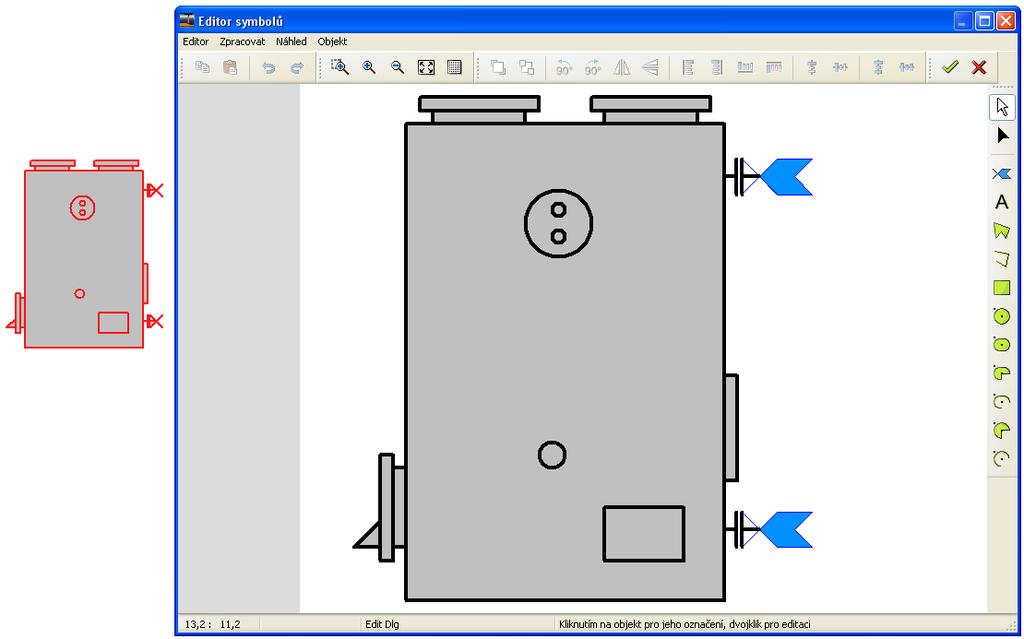Click the large circle with two holes
Screen dimensions: 1024x639
tap(558, 223)
